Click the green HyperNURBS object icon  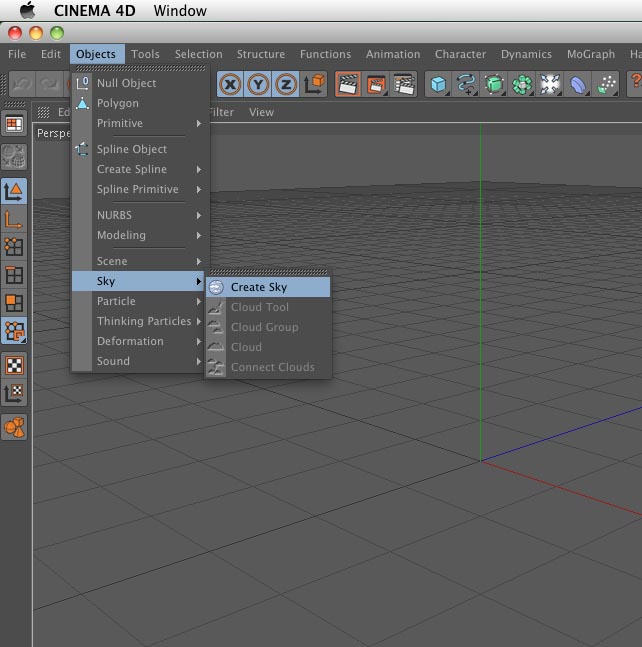pos(494,85)
